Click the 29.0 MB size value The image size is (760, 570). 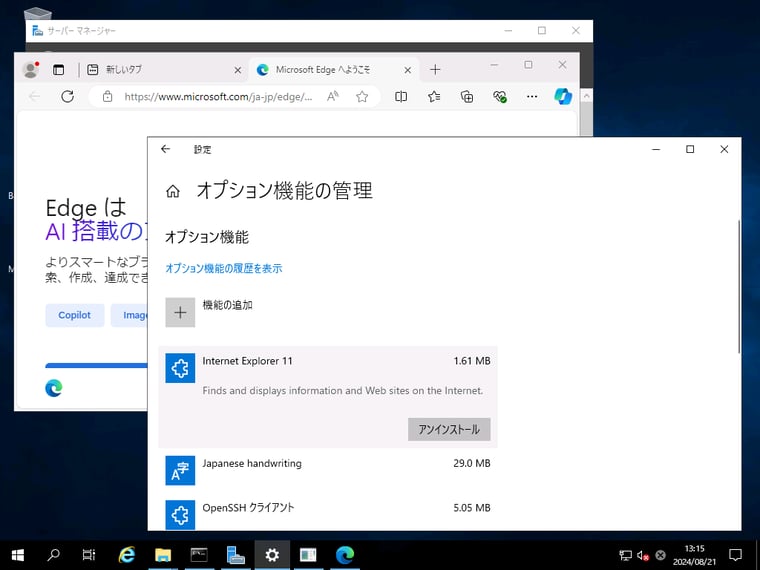click(472, 463)
